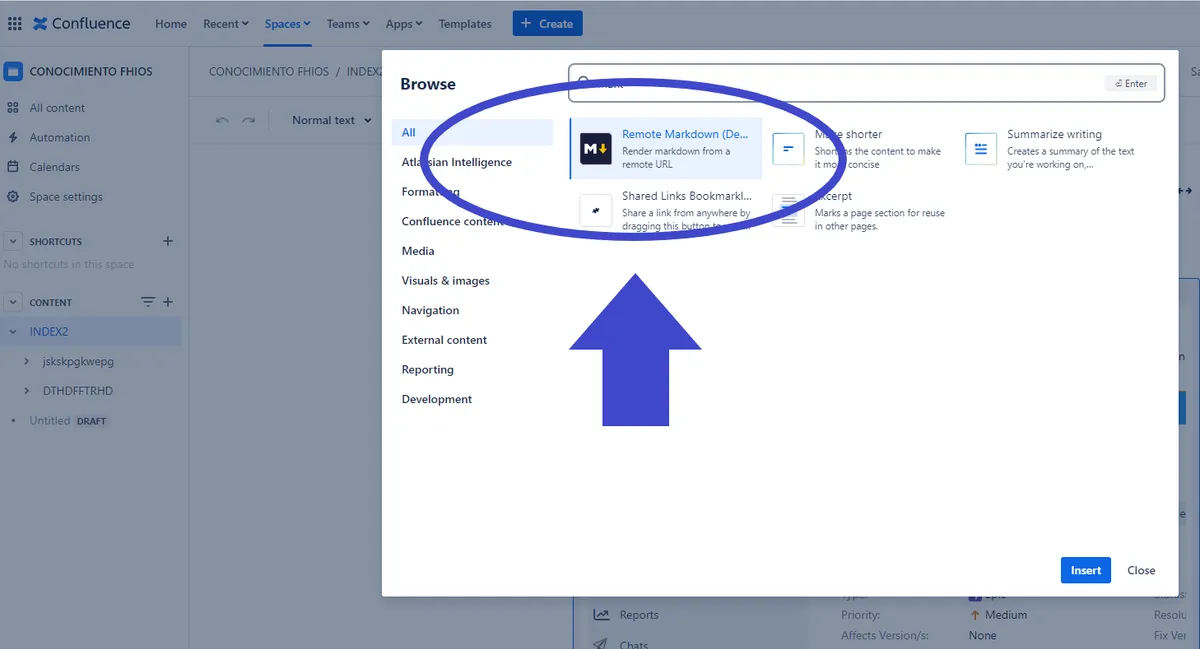This screenshot has height=649, width=1200.
Task: Collapse the SHORTCUTS section
Action: 13,241
